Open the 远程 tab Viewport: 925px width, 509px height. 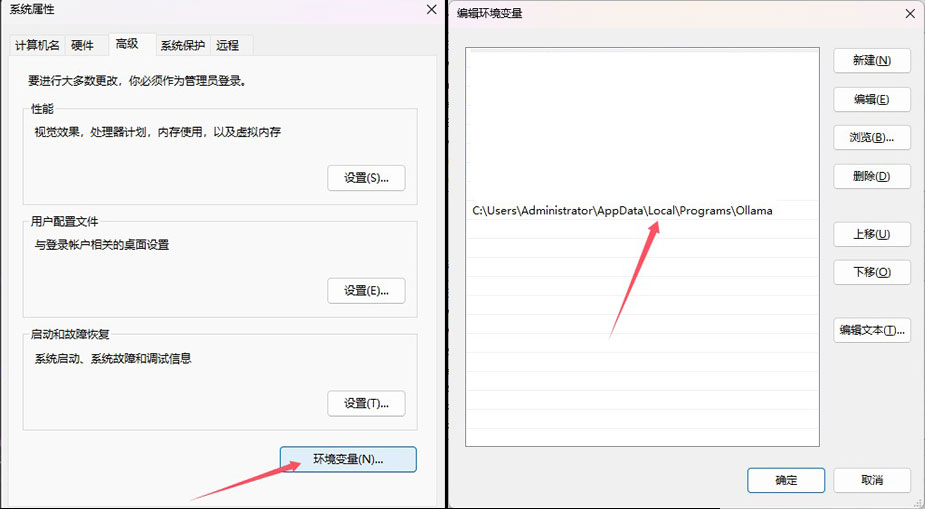(227, 46)
